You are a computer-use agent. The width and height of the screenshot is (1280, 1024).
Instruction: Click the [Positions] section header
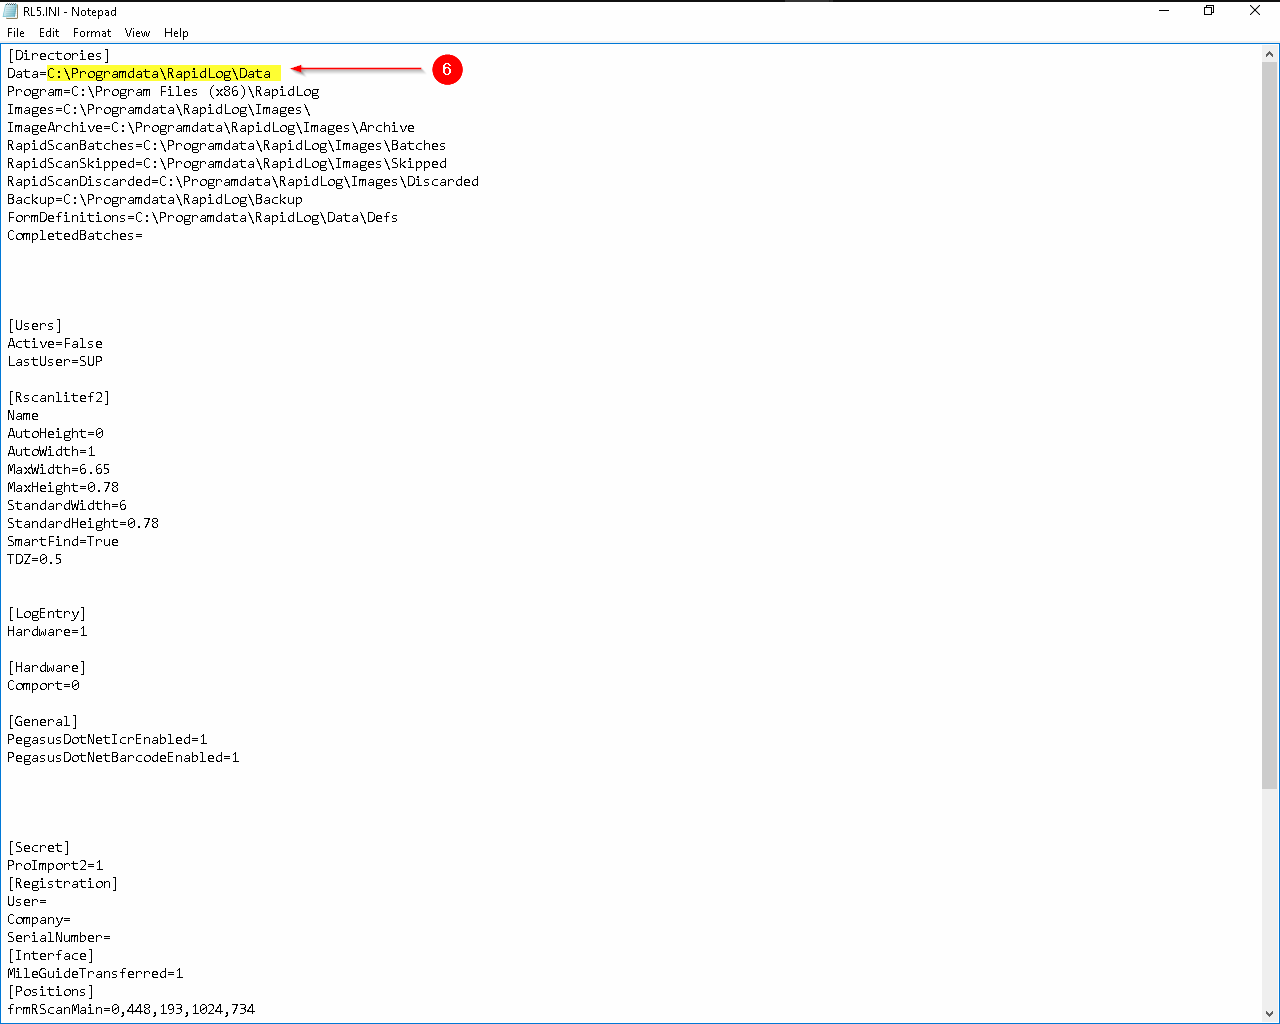[50, 991]
